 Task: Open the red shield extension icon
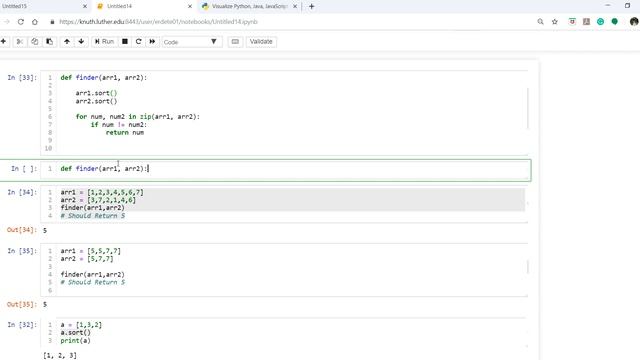click(x=572, y=22)
